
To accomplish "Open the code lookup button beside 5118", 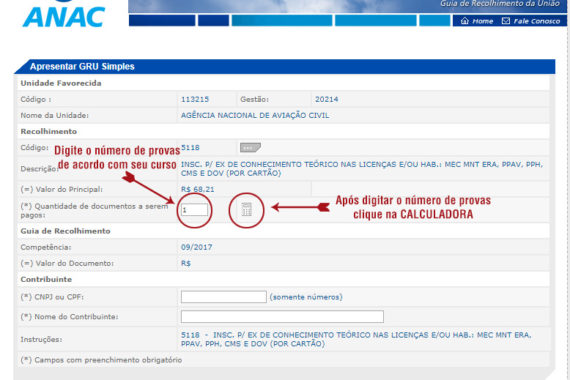I will point(250,148).
